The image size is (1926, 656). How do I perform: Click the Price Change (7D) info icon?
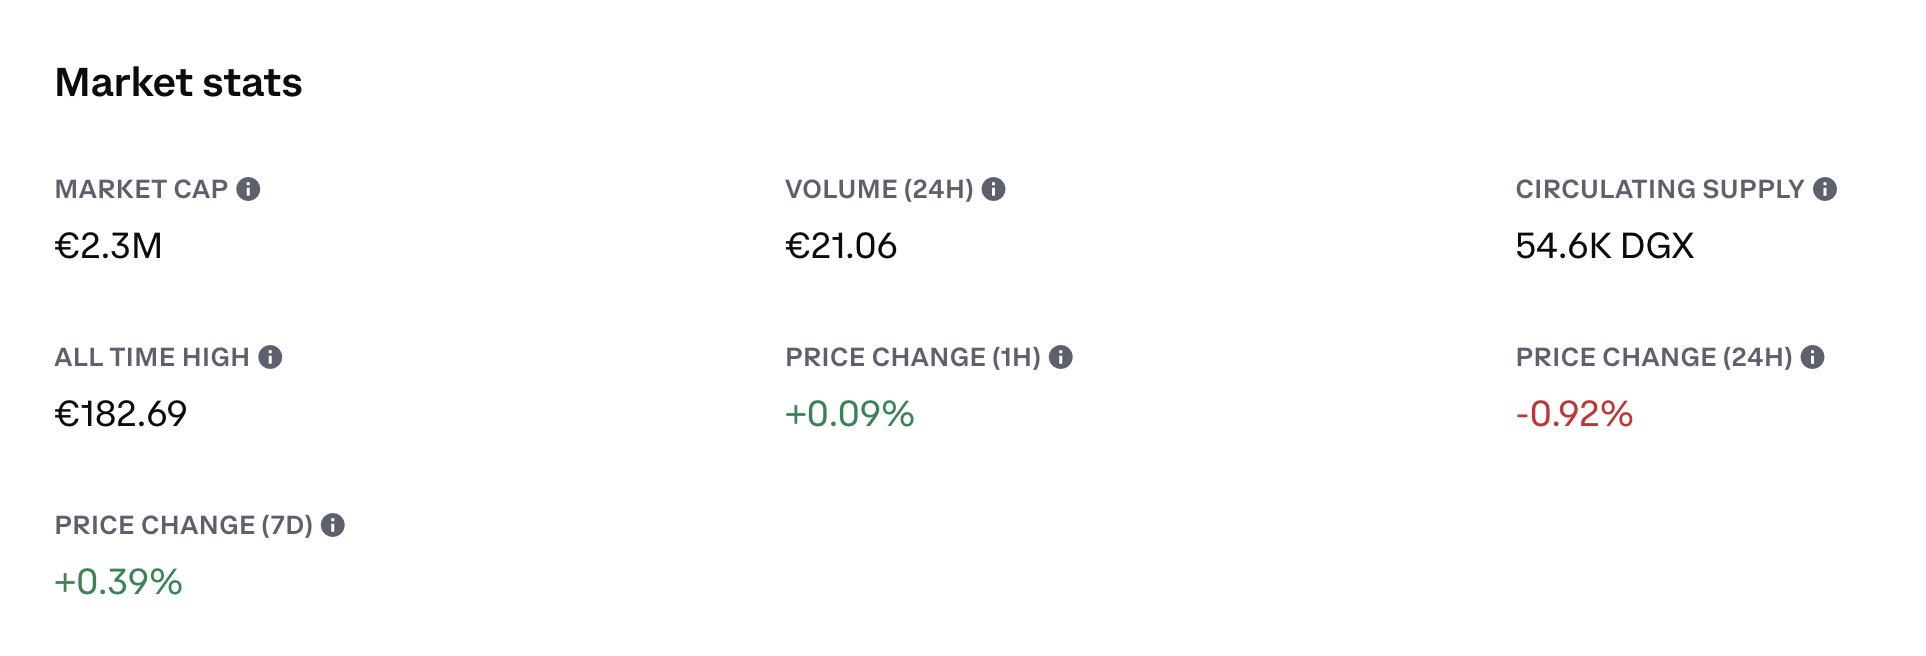tap(333, 525)
